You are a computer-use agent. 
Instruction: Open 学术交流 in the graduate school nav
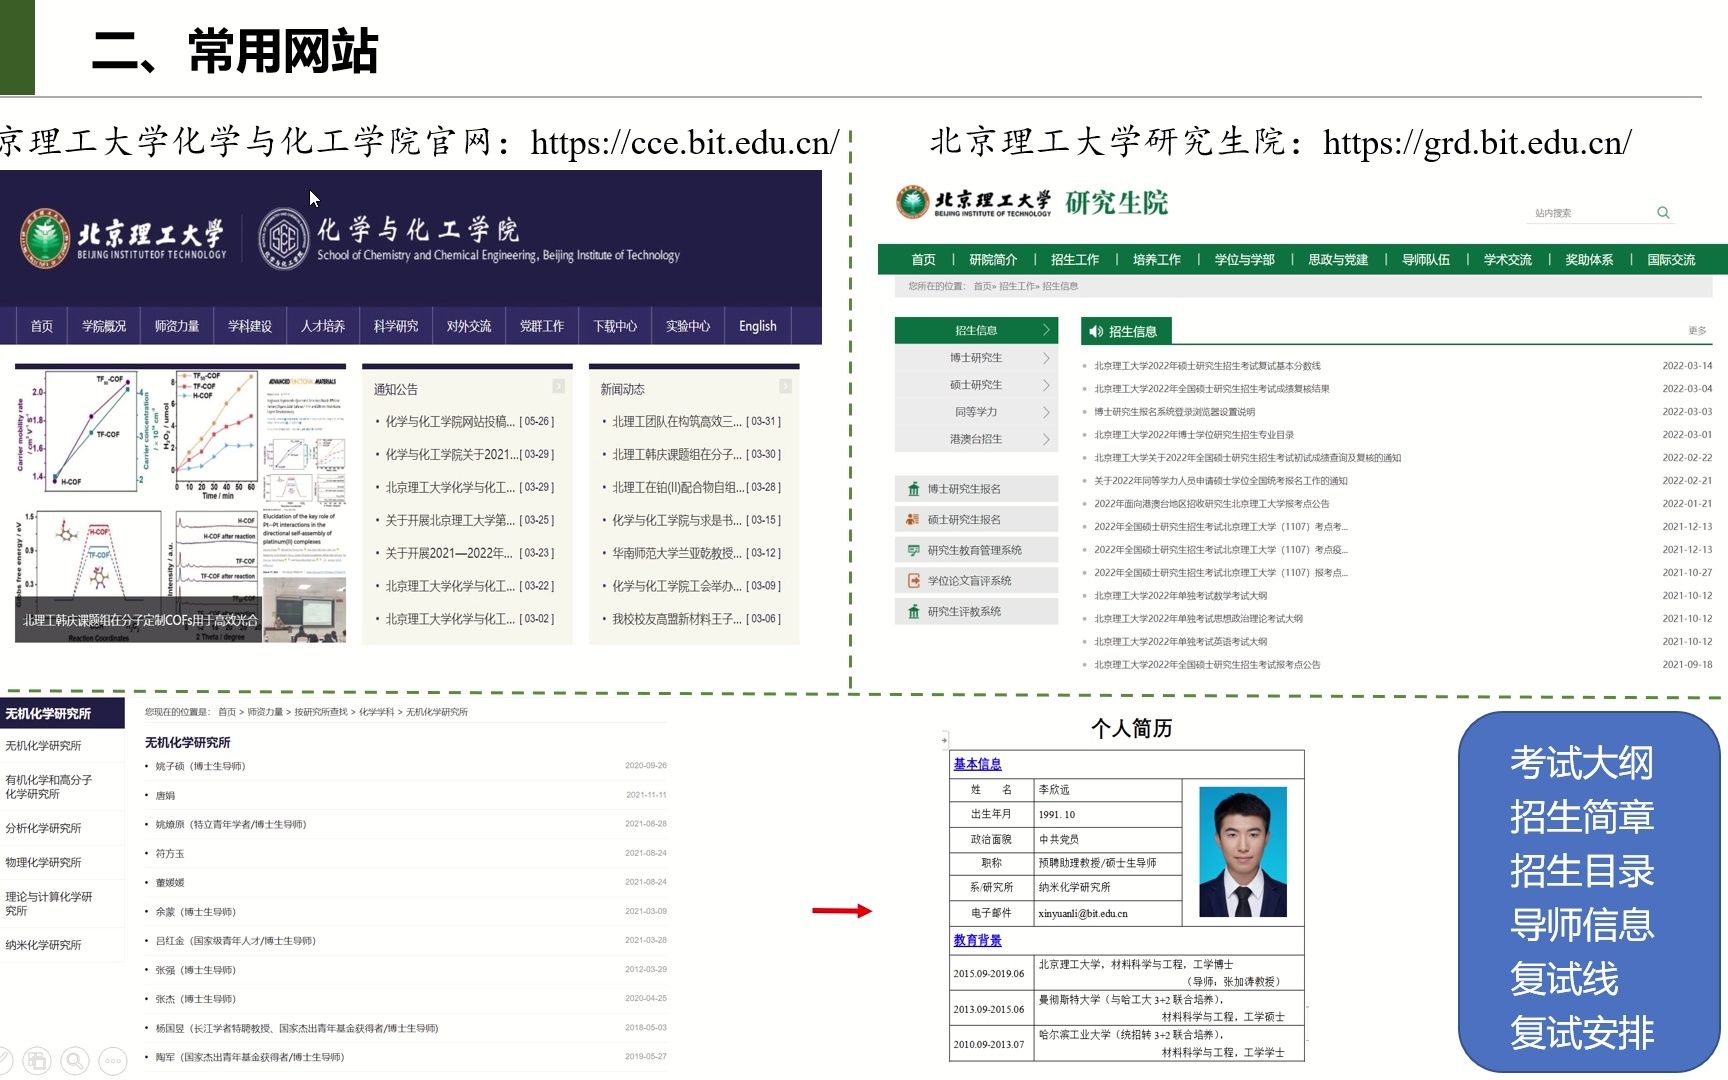pos(1508,259)
